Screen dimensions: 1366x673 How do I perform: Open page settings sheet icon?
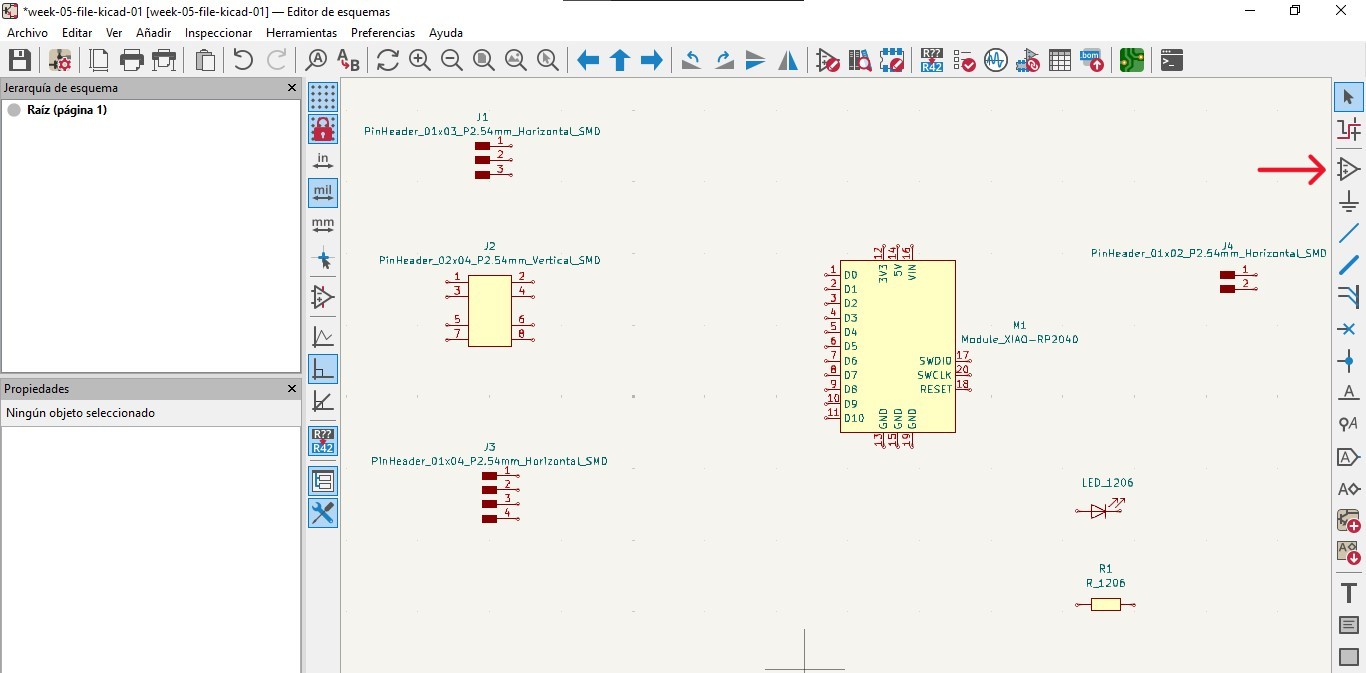click(x=100, y=60)
